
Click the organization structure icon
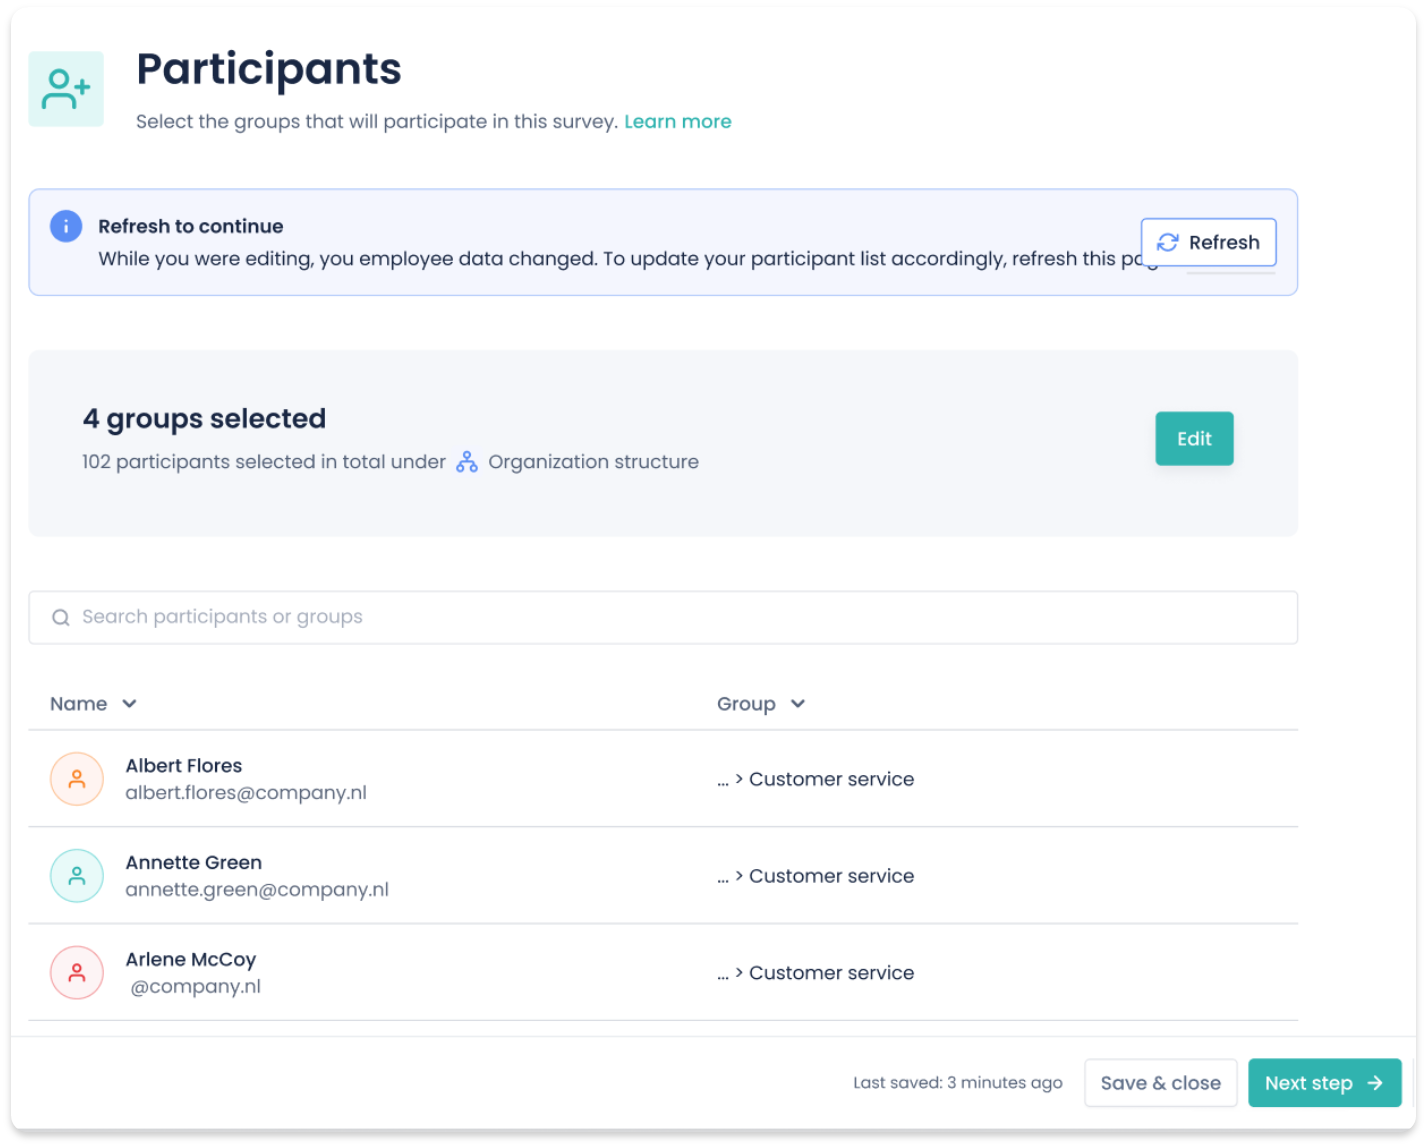pos(467,462)
